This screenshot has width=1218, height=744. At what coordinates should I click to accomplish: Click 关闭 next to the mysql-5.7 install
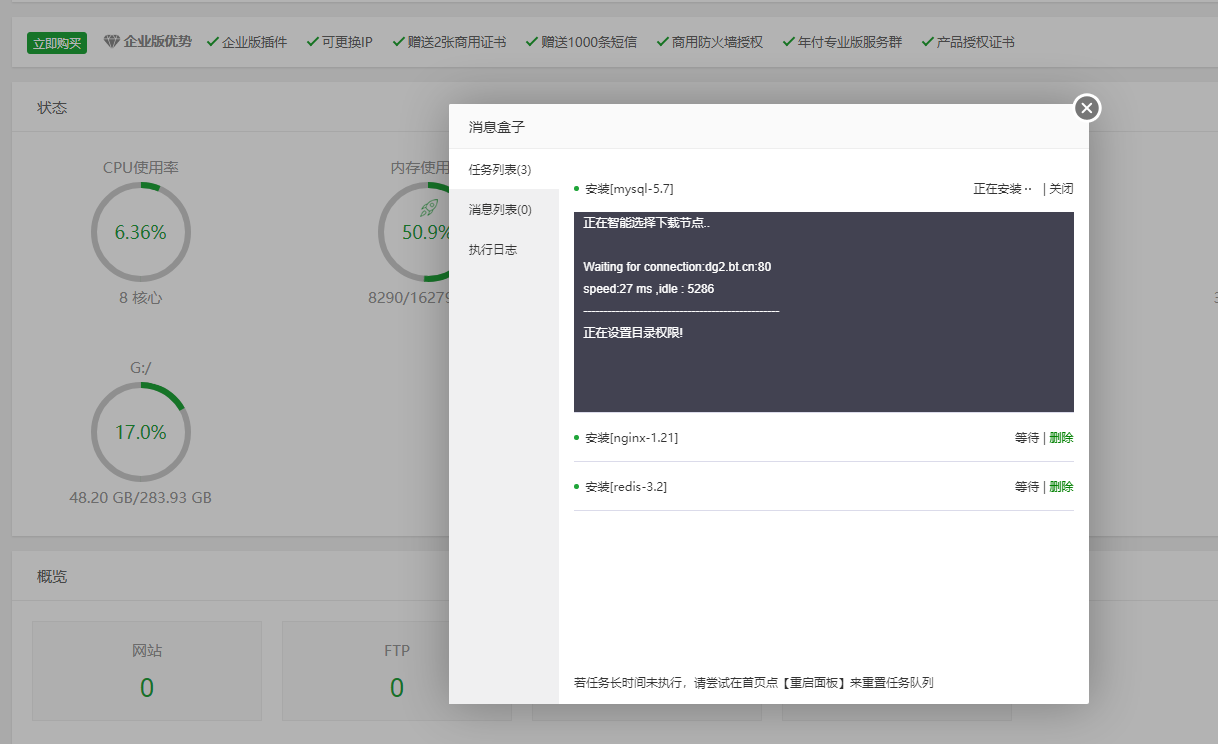[1061, 188]
